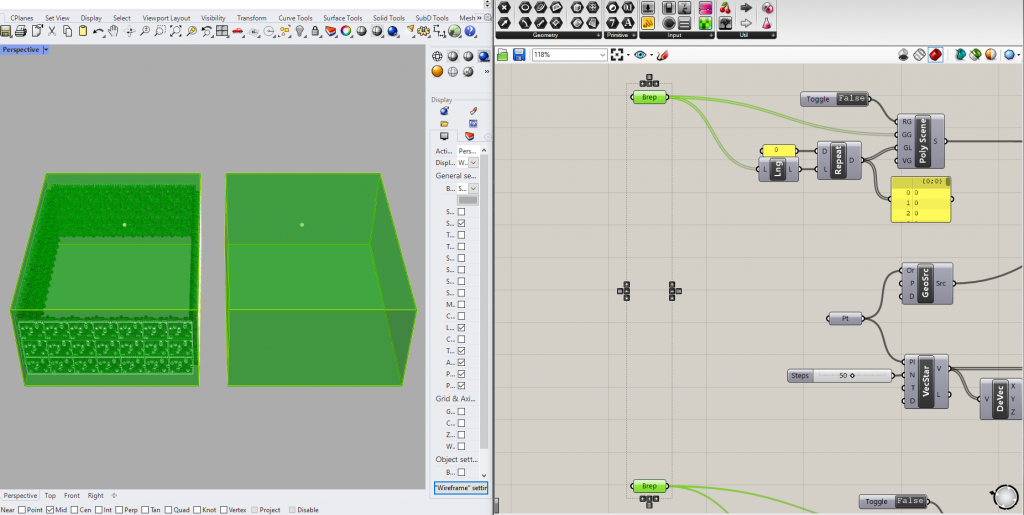The image size is (1024, 515).
Task: Select the Pt point parameter
Action: [845, 319]
